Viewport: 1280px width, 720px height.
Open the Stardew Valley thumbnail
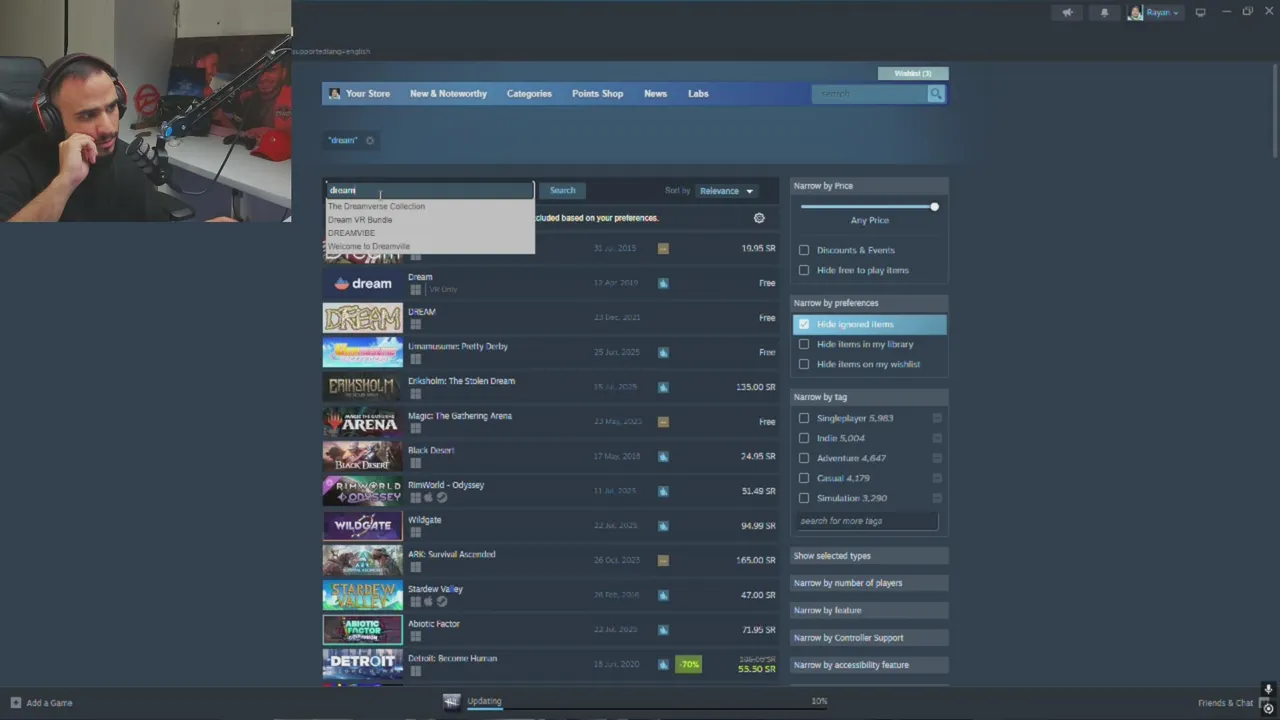(x=362, y=595)
